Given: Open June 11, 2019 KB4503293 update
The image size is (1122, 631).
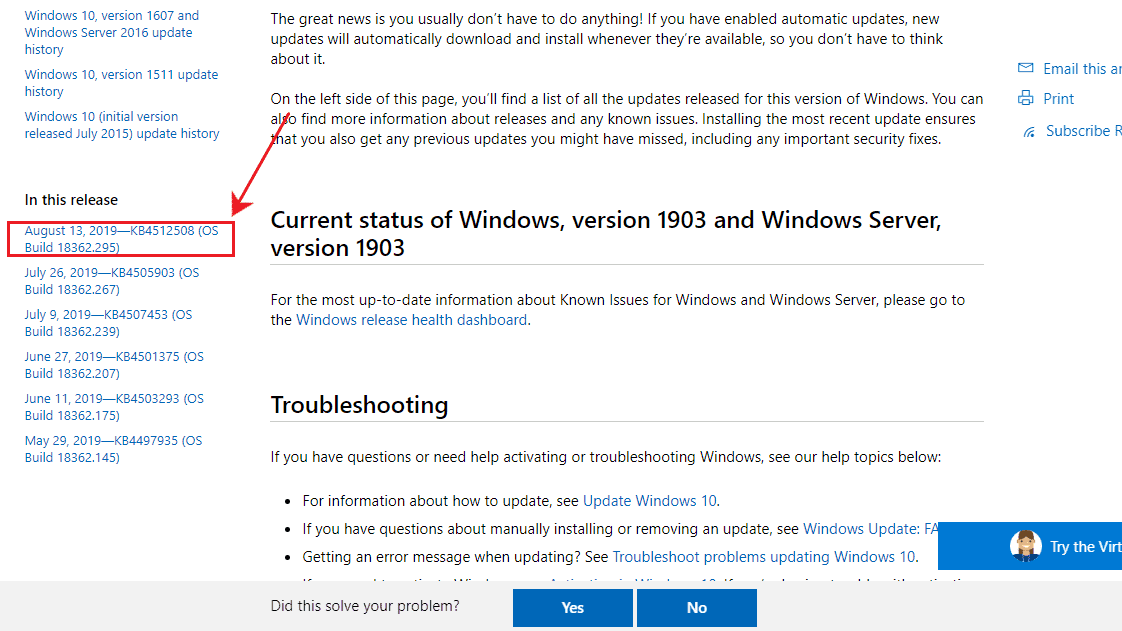Looking at the screenshot, I should [114, 407].
